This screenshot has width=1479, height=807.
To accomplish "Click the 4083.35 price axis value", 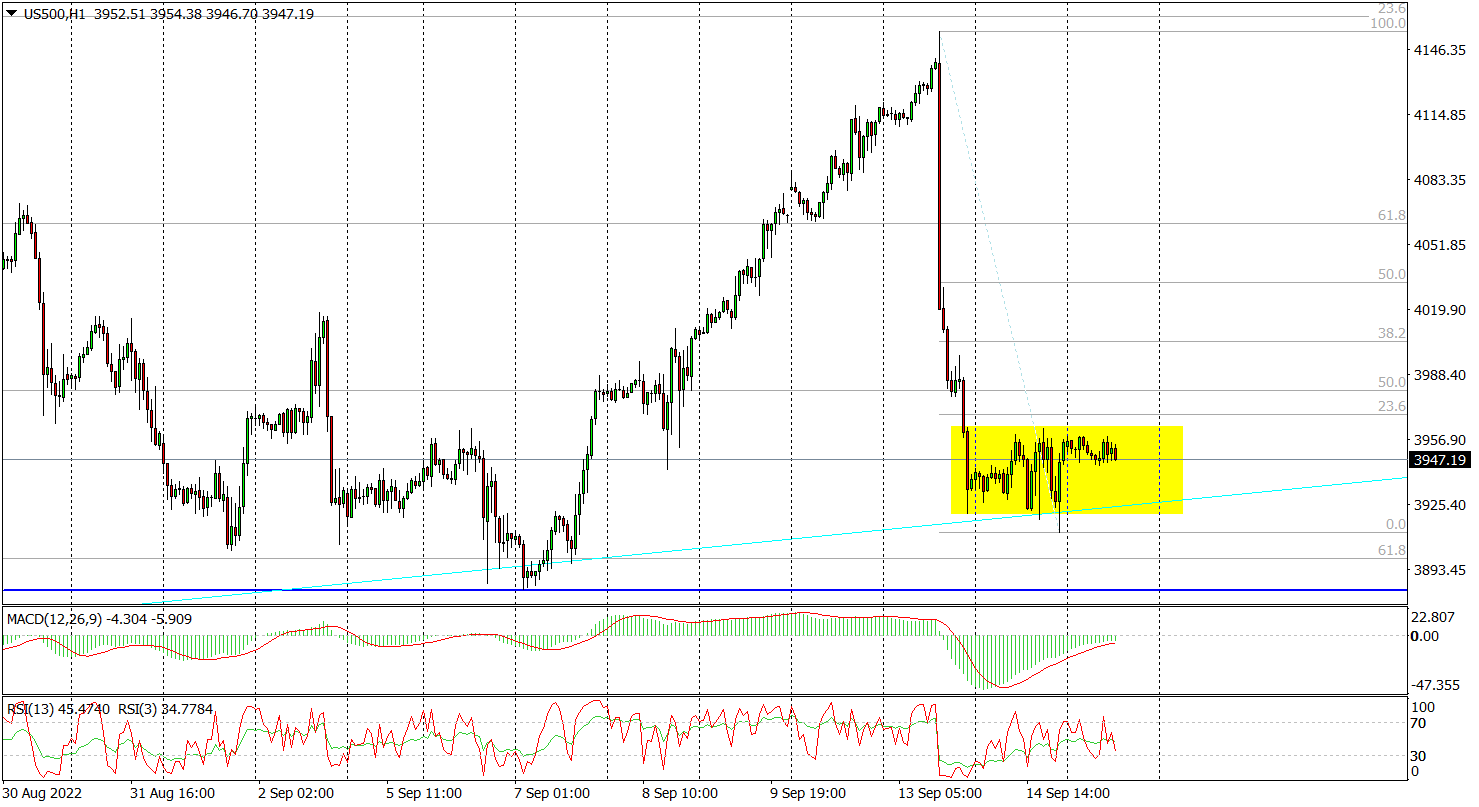I will click(1442, 180).
